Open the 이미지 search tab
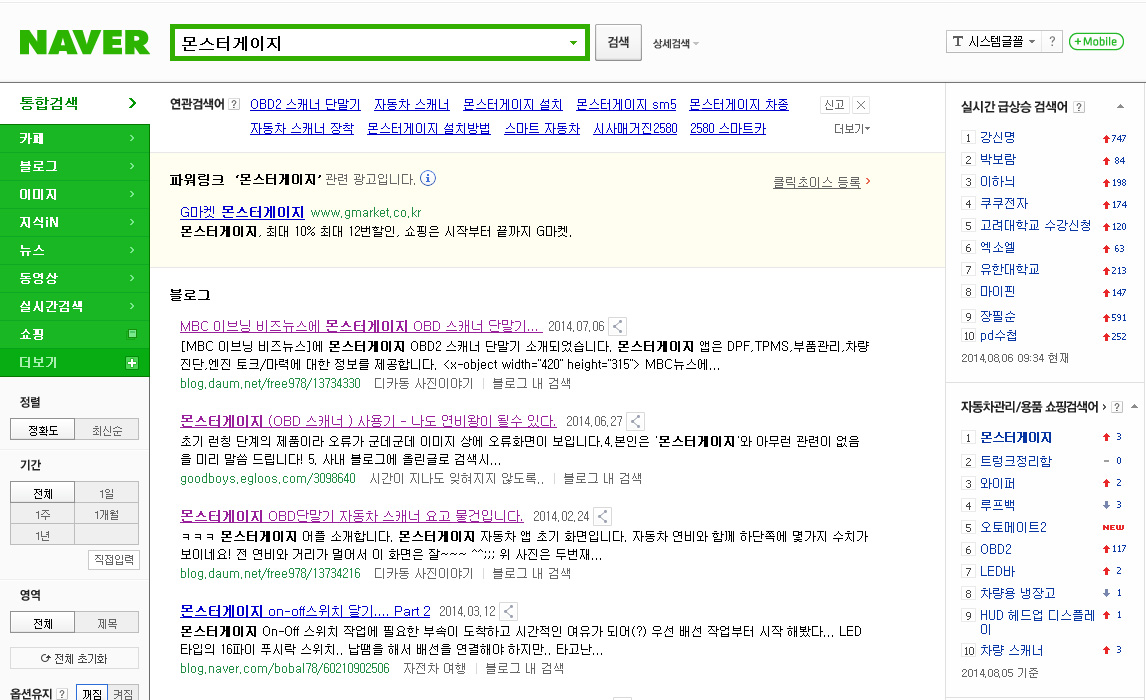The height and width of the screenshot is (700, 1146). point(75,194)
